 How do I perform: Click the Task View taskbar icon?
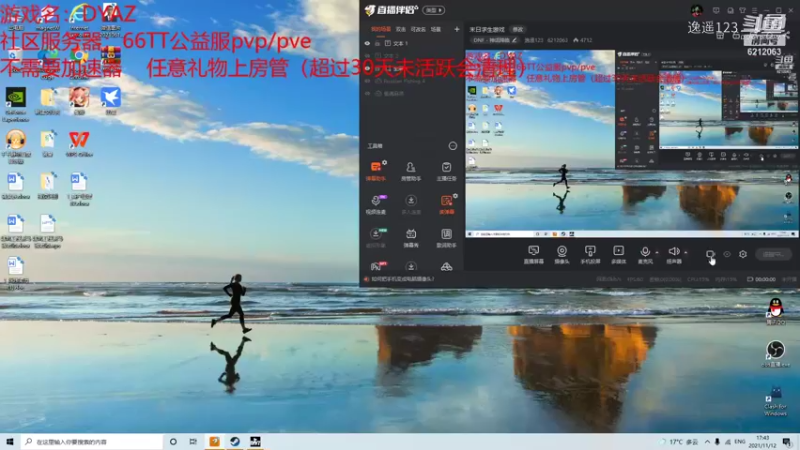(x=193, y=441)
